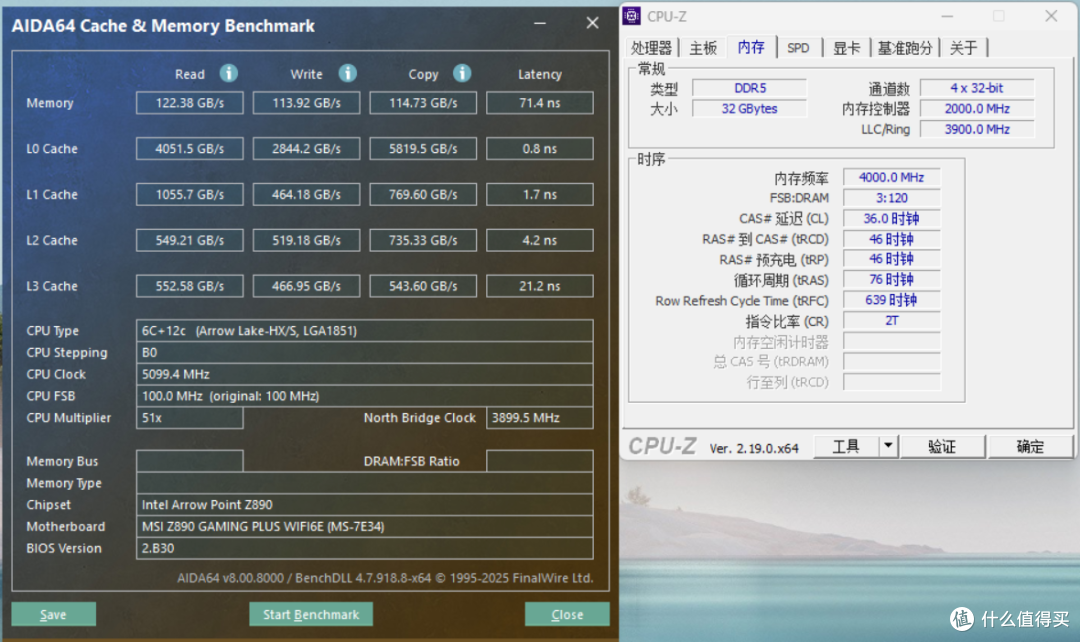Click the Read info icon in AIDA64
The height and width of the screenshot is (642, 1080).
229,73
